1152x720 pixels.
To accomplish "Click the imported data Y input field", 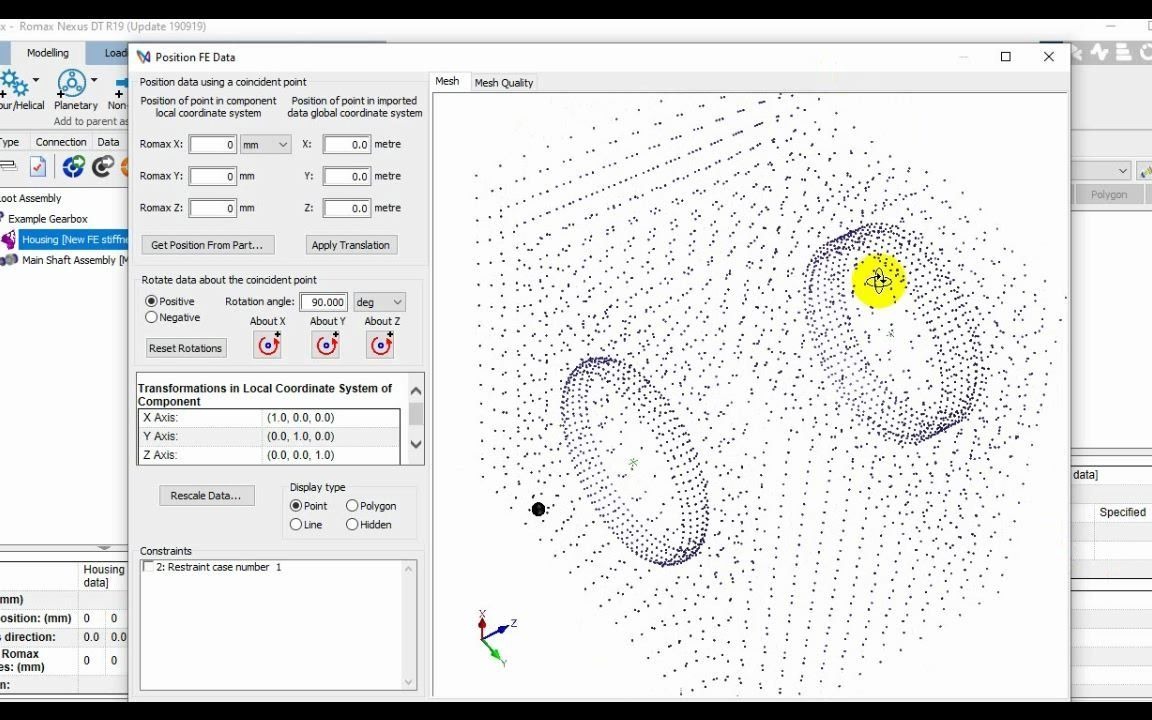I will [347, 176].
